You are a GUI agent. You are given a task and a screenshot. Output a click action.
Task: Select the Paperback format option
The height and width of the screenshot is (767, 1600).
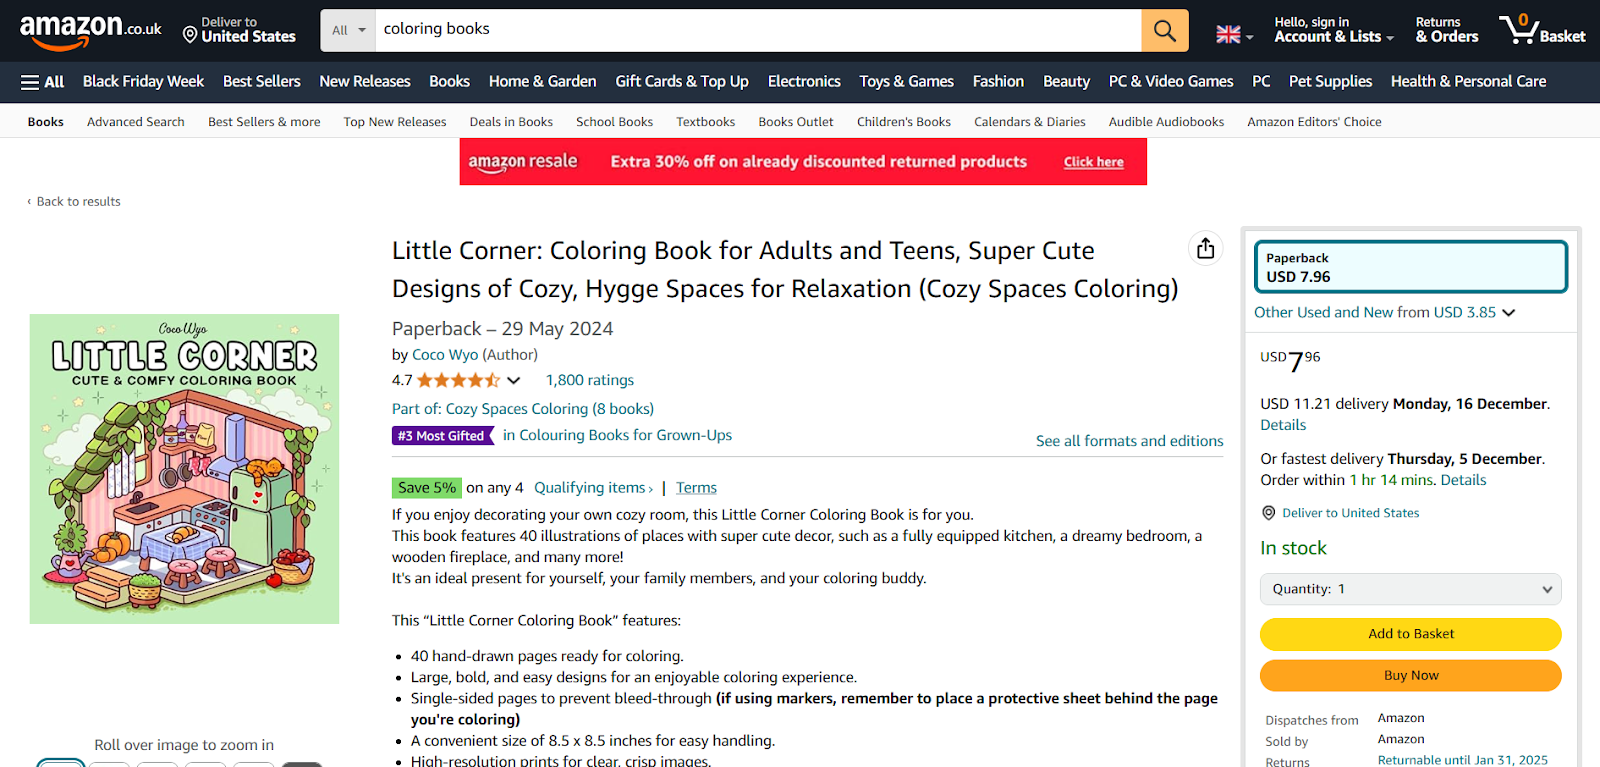(1410, 266)
